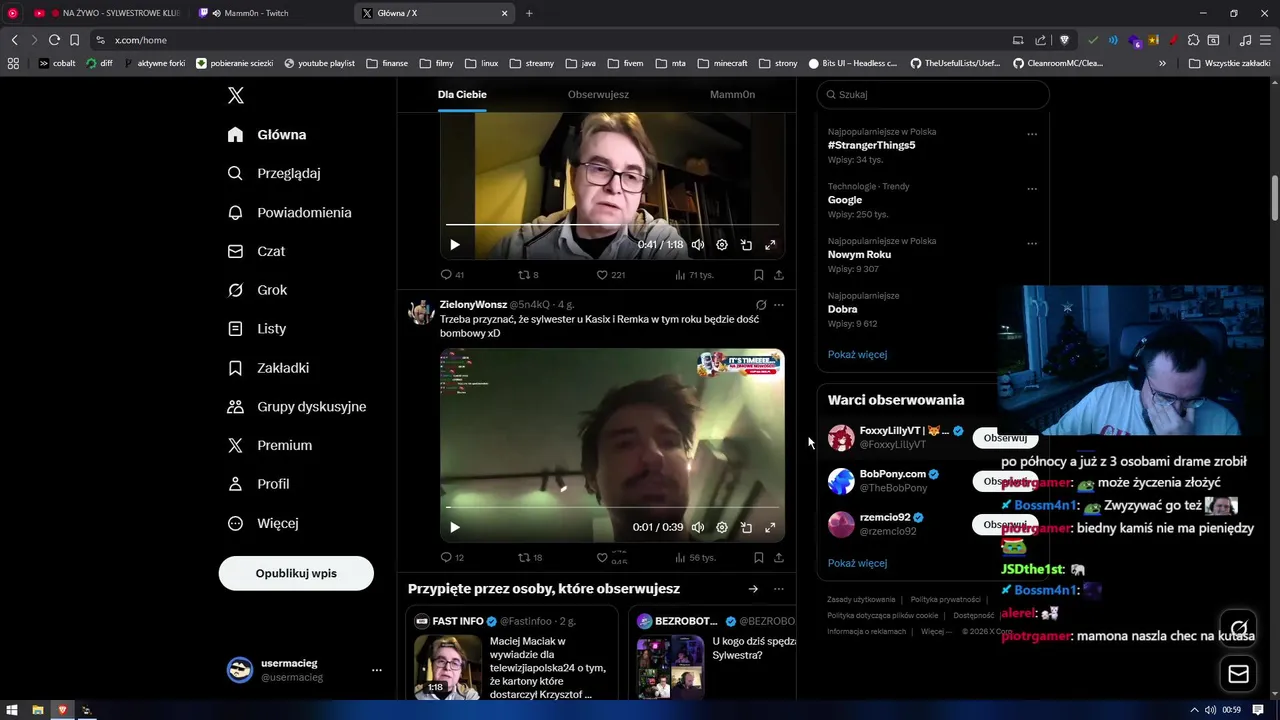
Task: Like the post with 221 likes
Action: coord(610,275)
